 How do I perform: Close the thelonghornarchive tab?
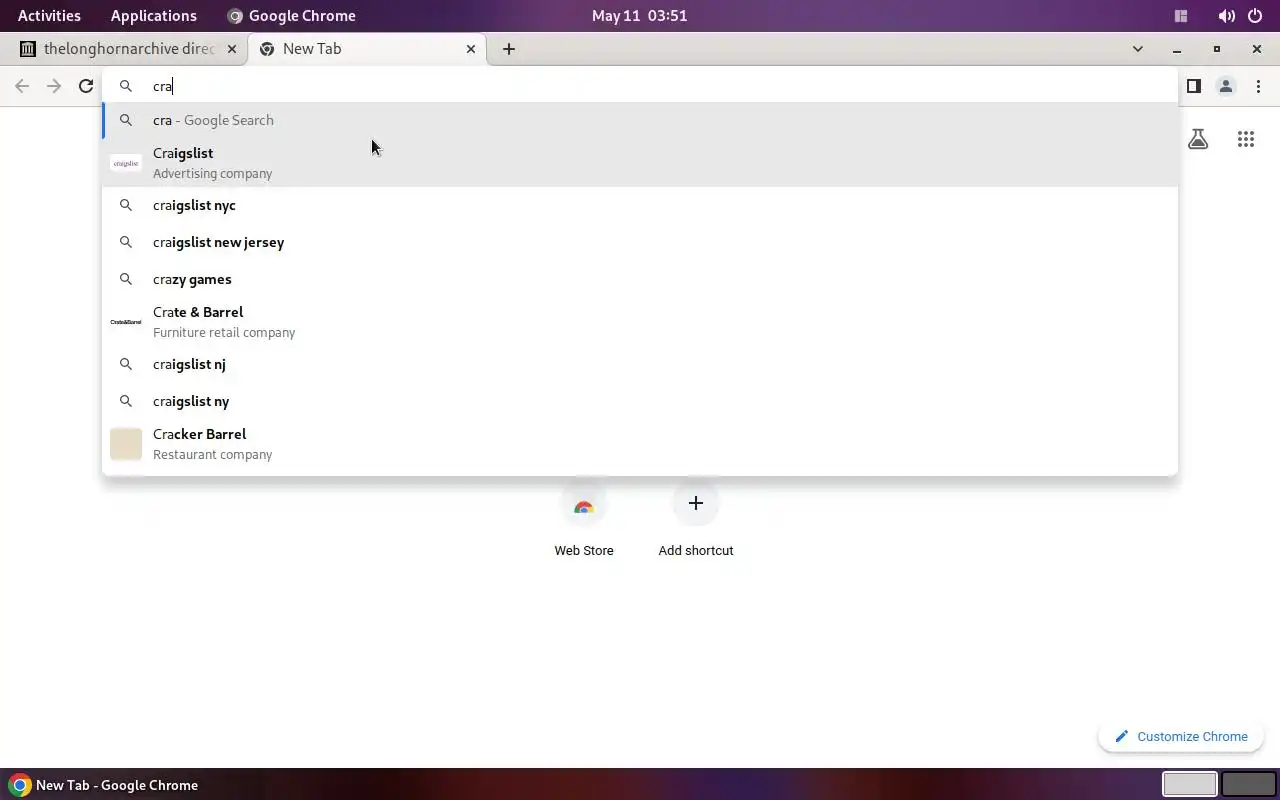tap(232, 48)
